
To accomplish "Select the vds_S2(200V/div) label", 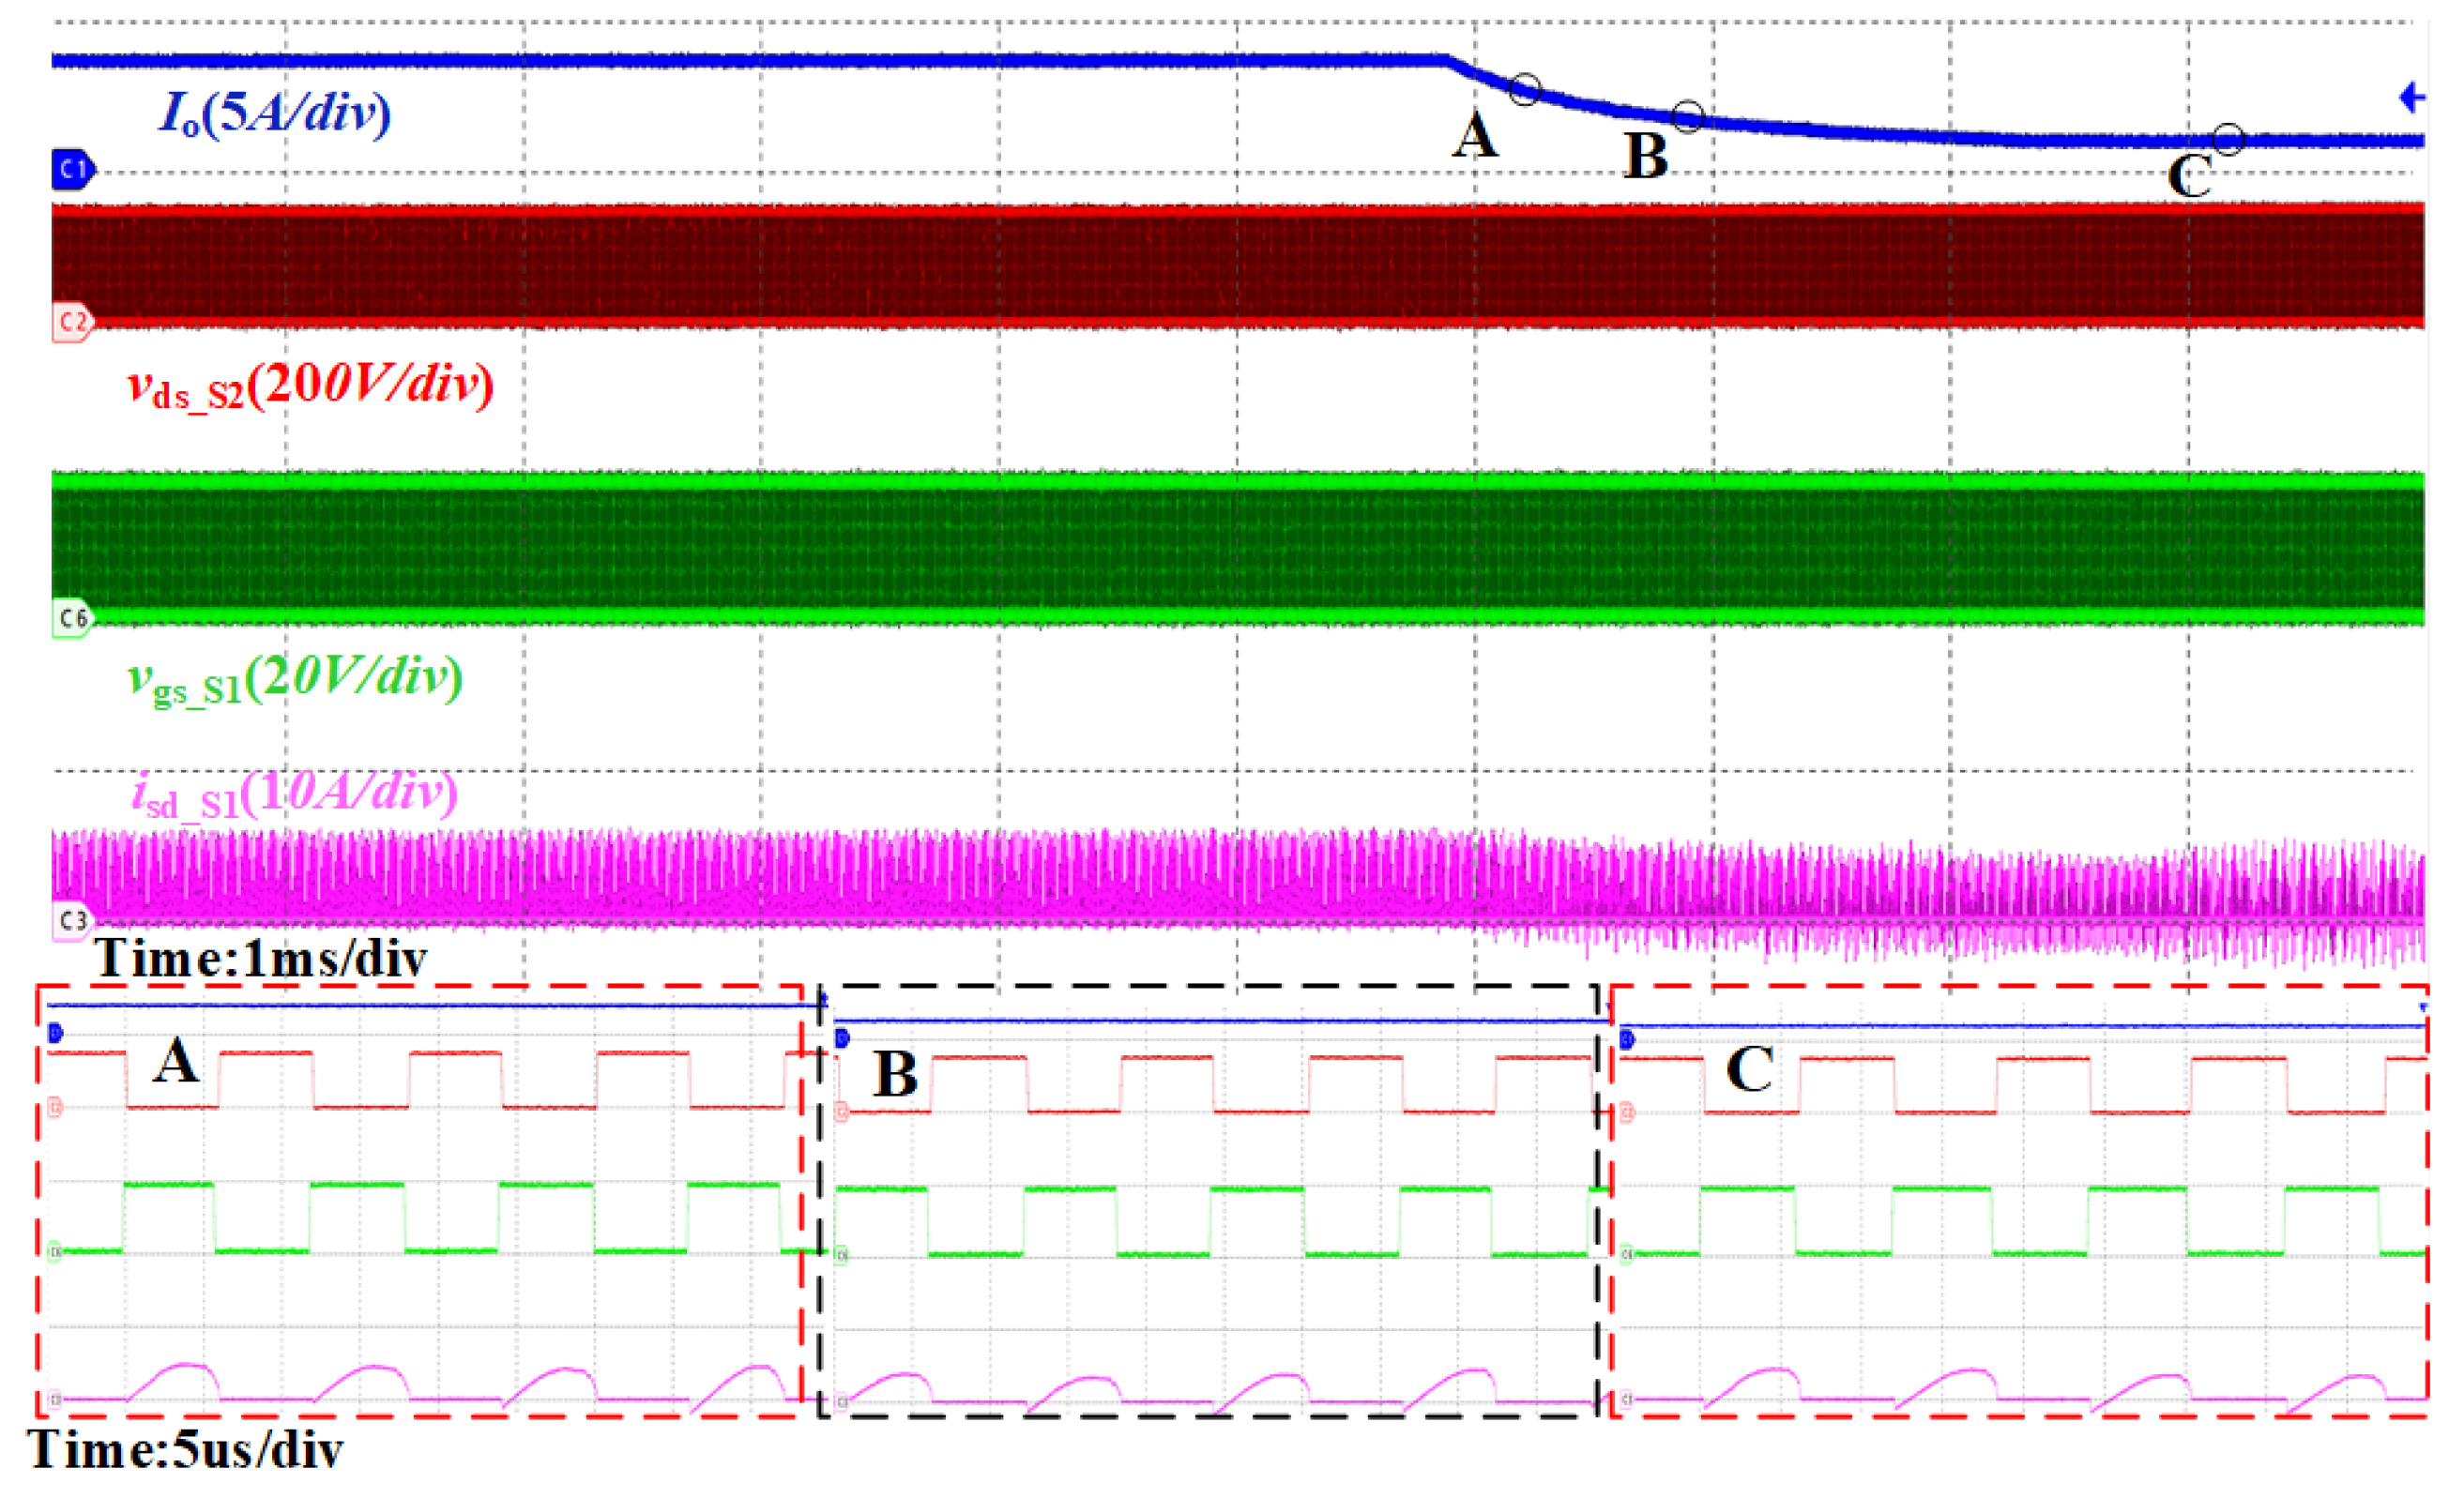I will pos(310,386).
